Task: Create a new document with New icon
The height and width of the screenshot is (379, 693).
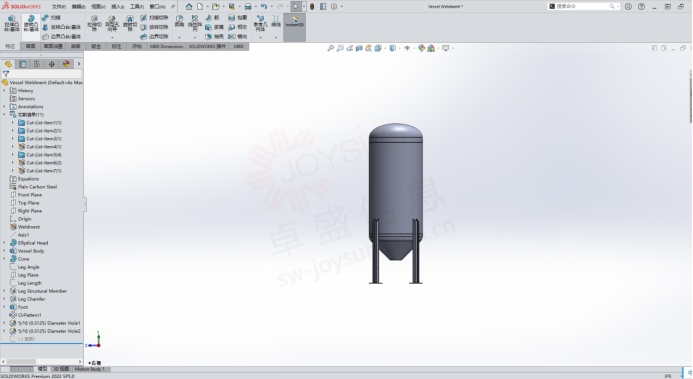Action: [200, 7]
